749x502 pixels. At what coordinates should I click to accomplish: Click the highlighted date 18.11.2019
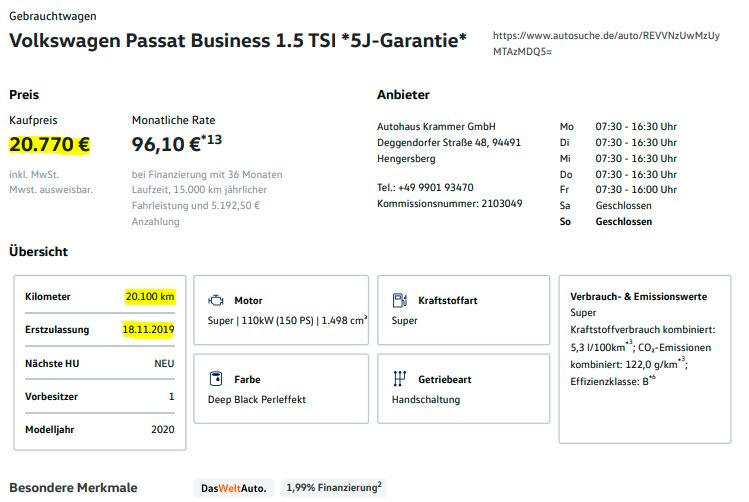pos(148,329)
